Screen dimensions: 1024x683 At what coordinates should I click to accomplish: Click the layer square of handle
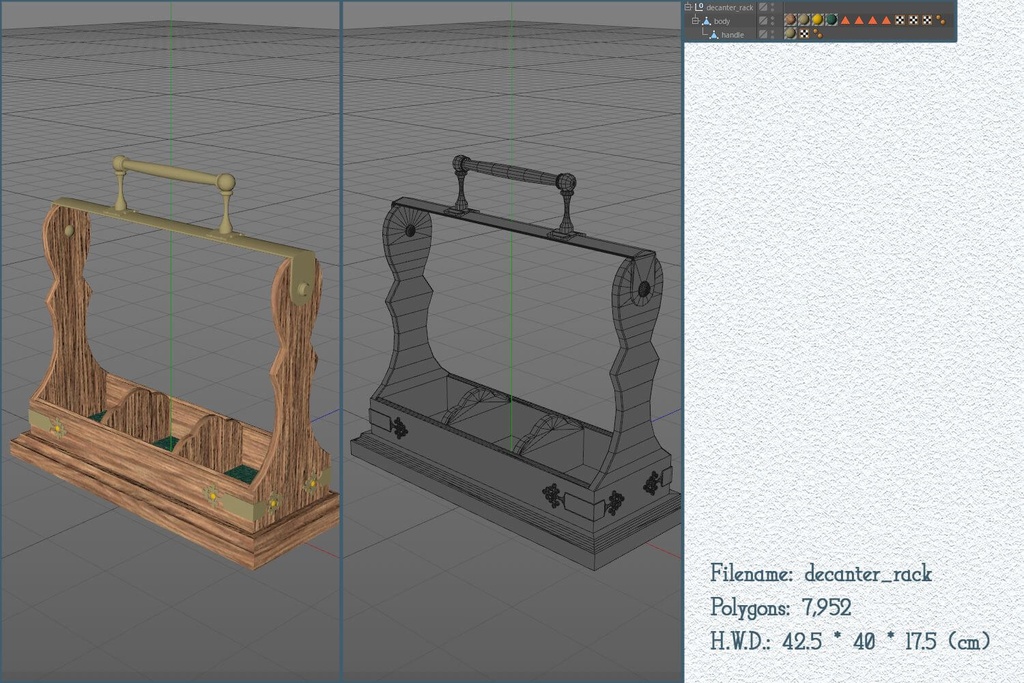763,34
